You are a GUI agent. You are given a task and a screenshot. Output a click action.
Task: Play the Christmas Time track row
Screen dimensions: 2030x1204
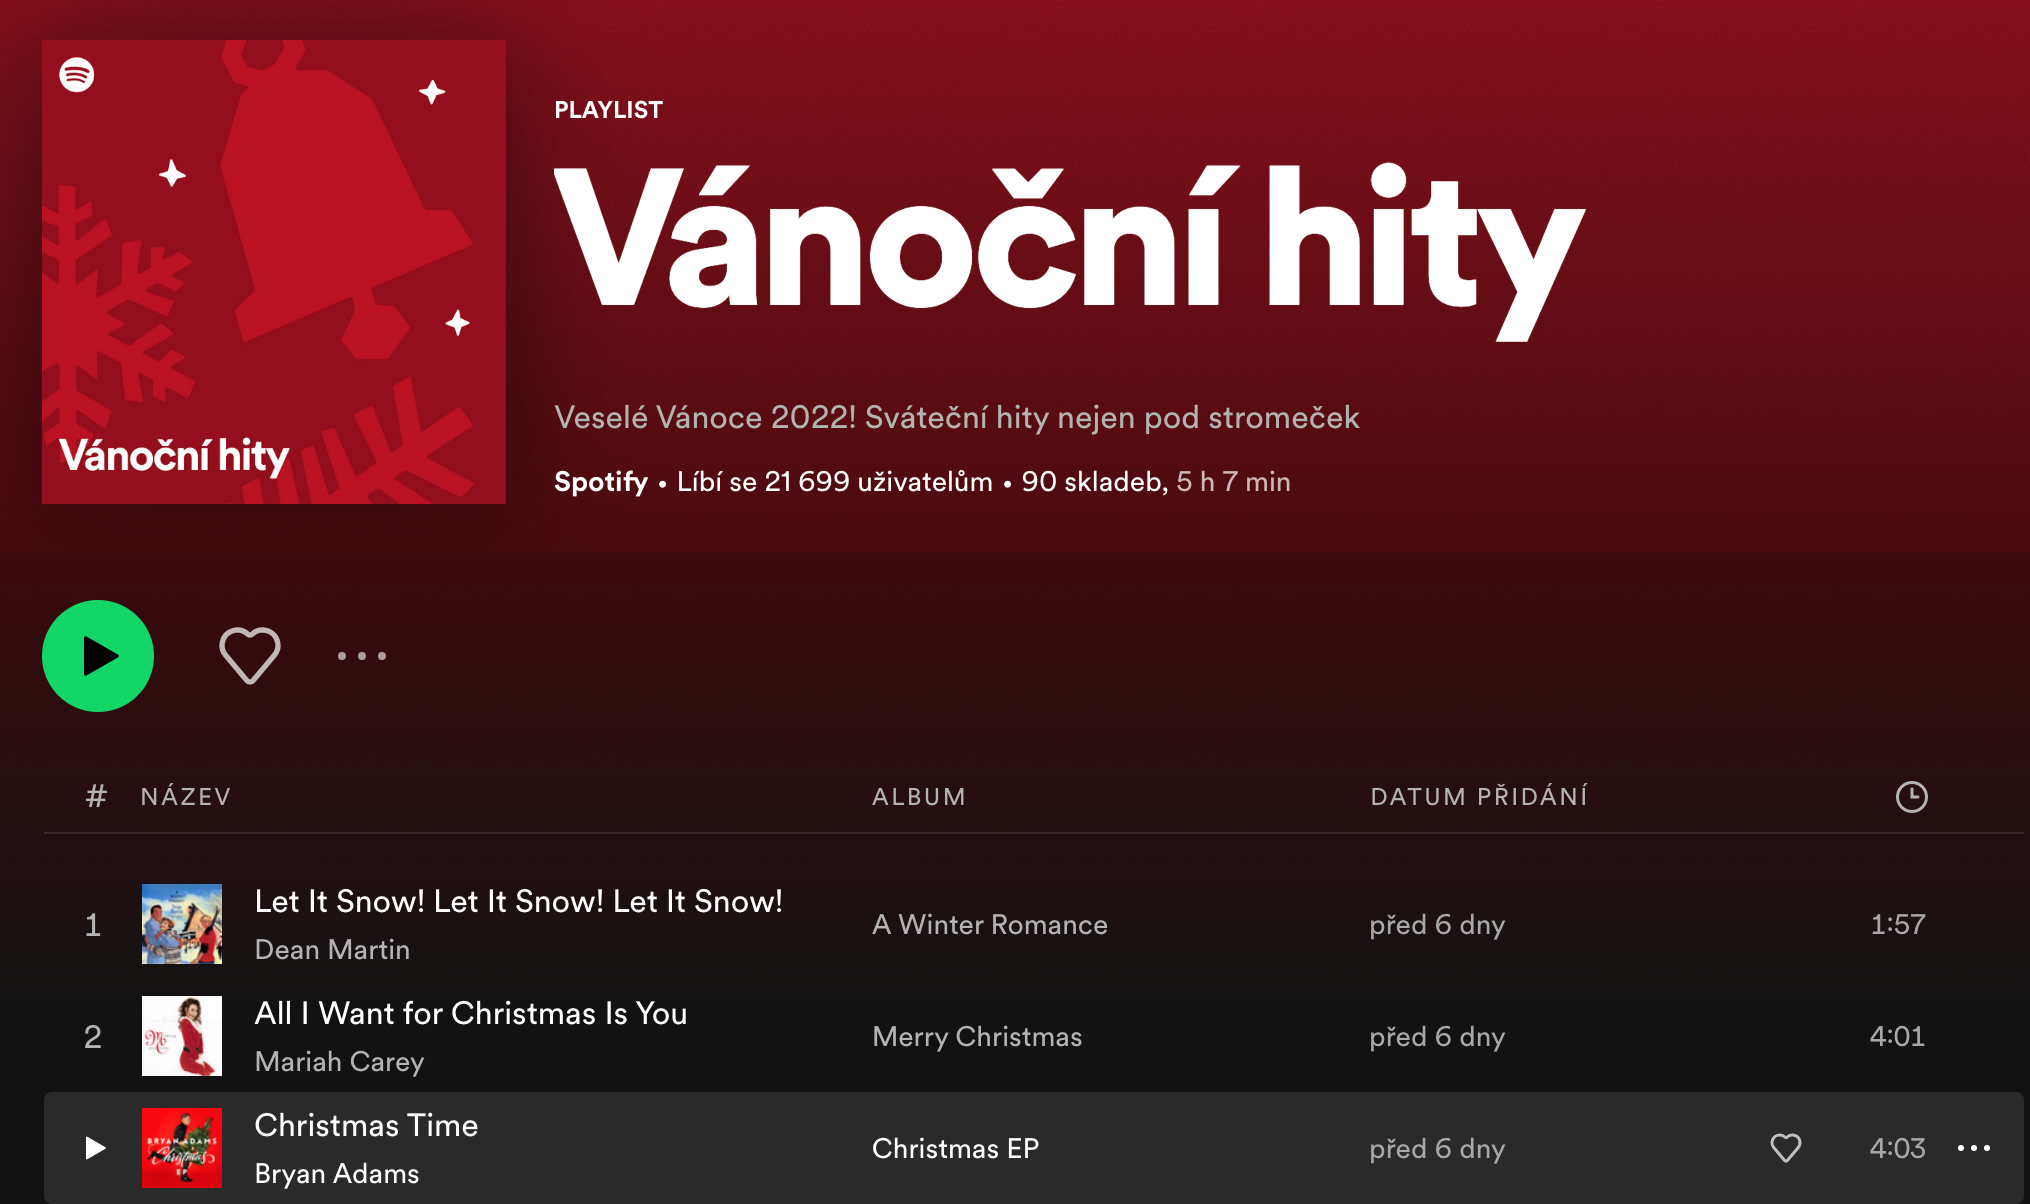click(95, 1148)
